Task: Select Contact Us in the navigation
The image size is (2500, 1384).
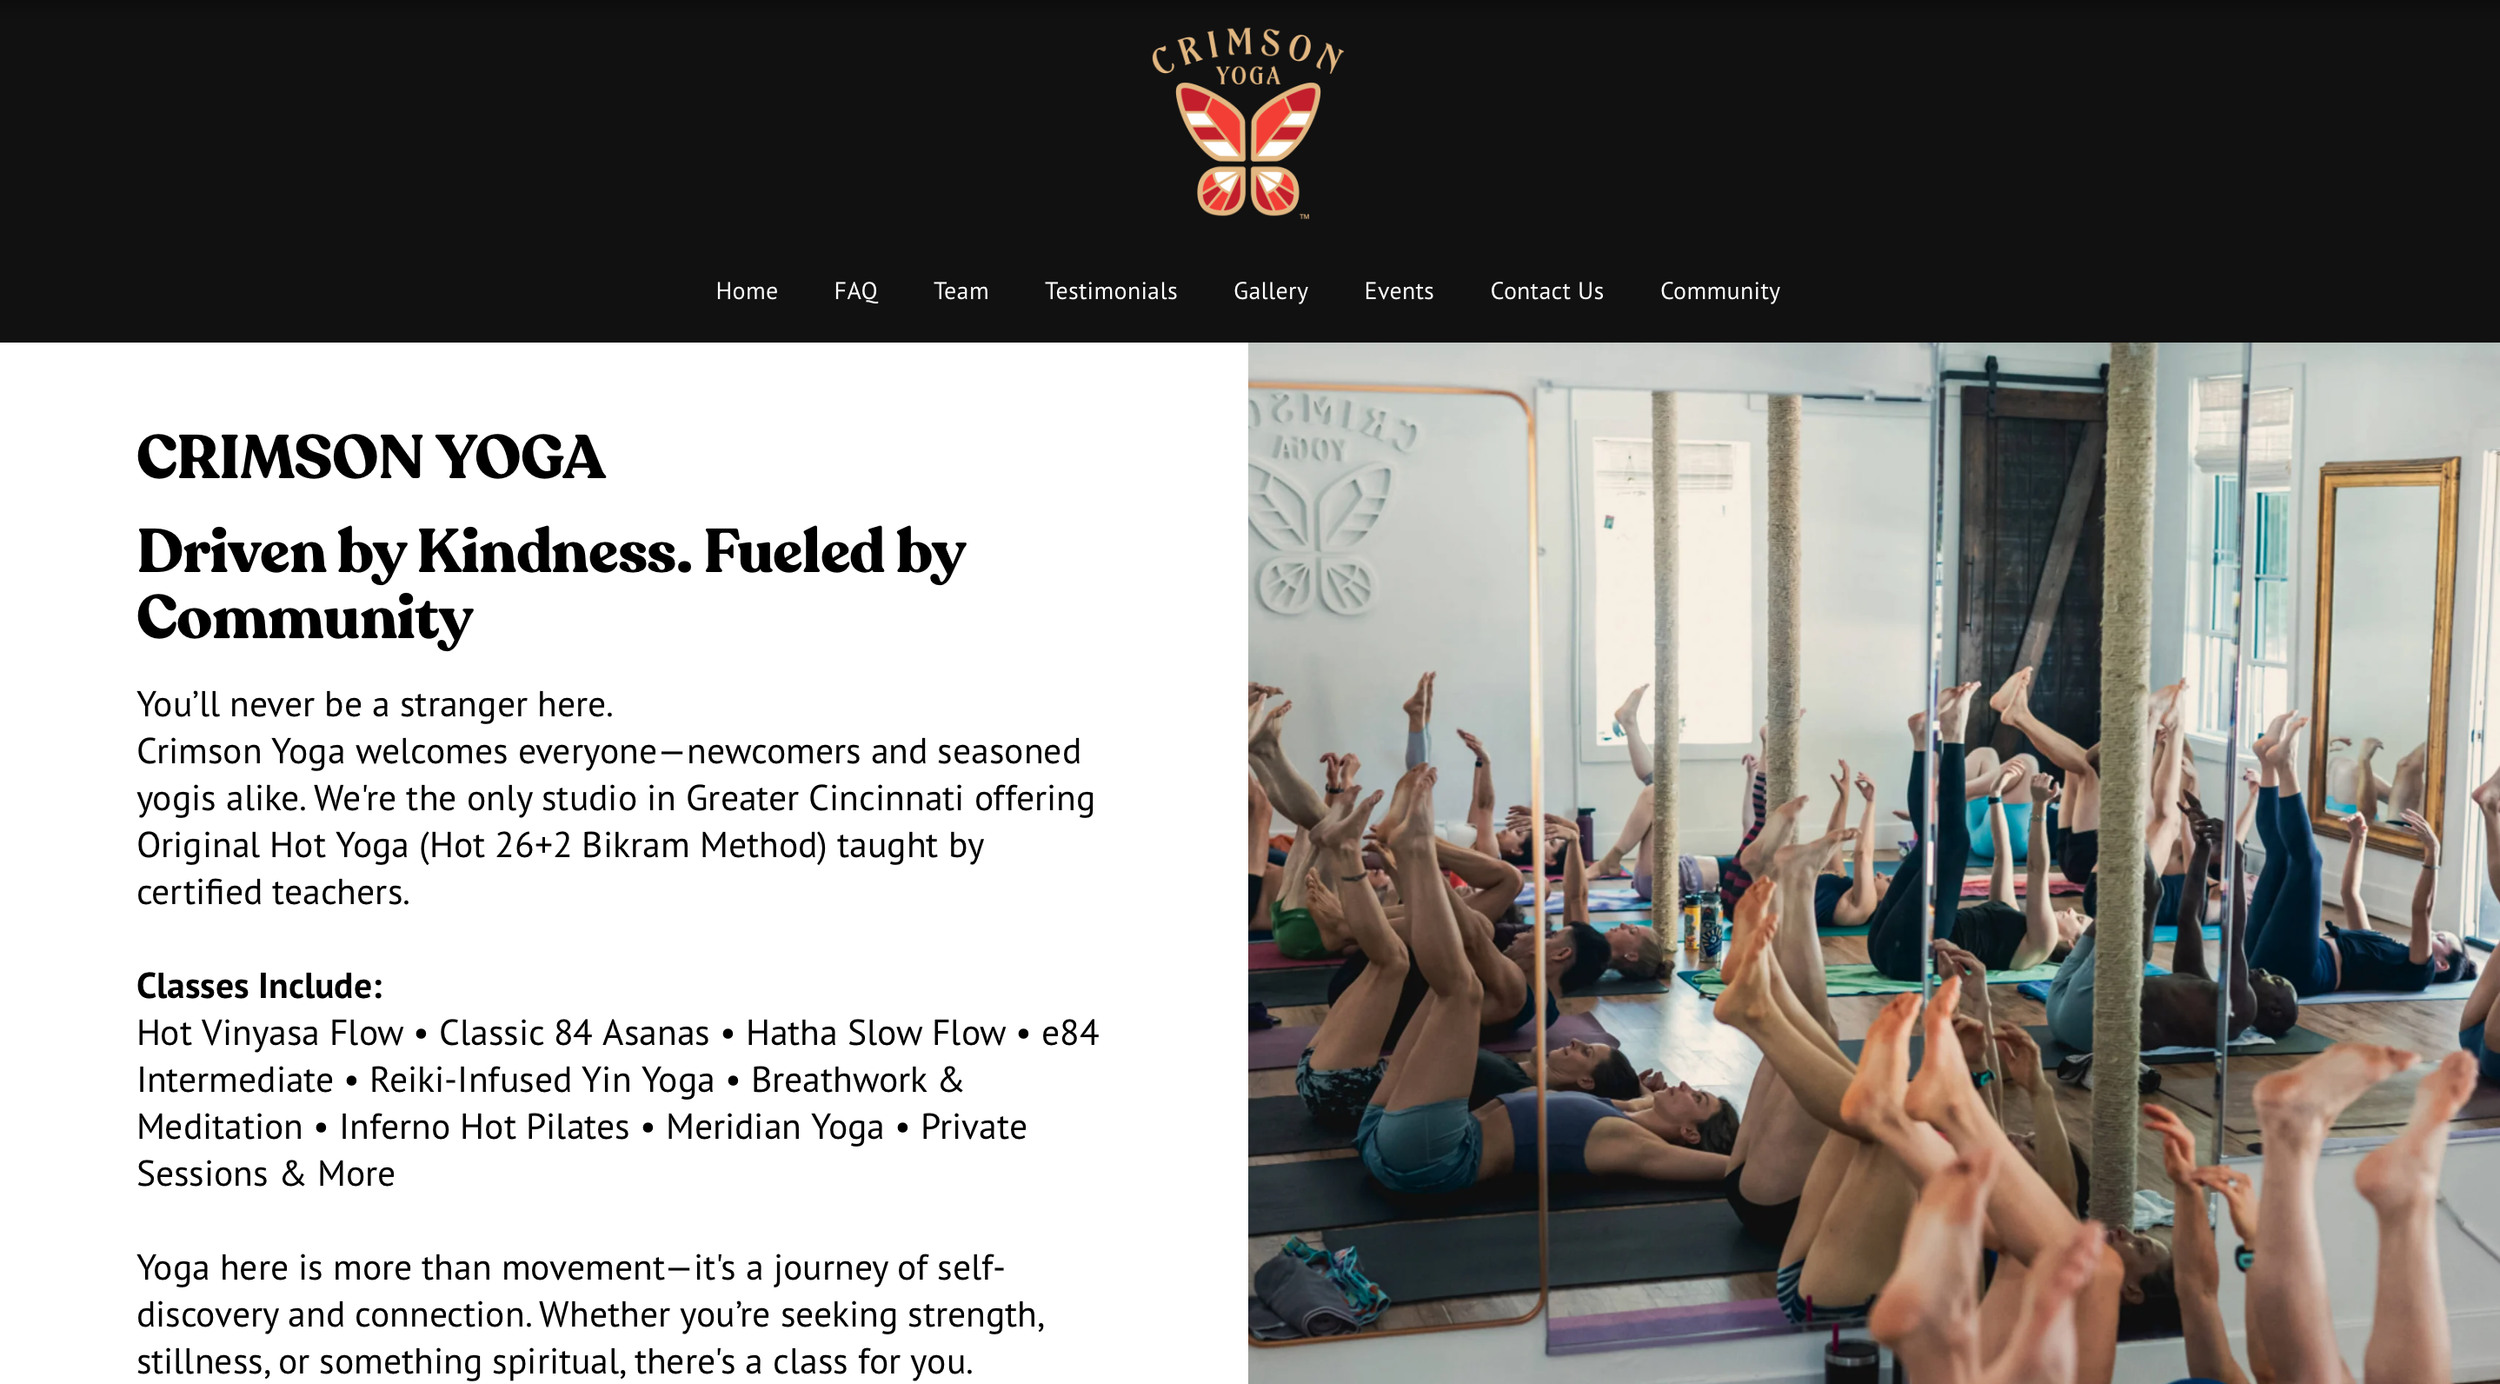Action: (1546, 291)
